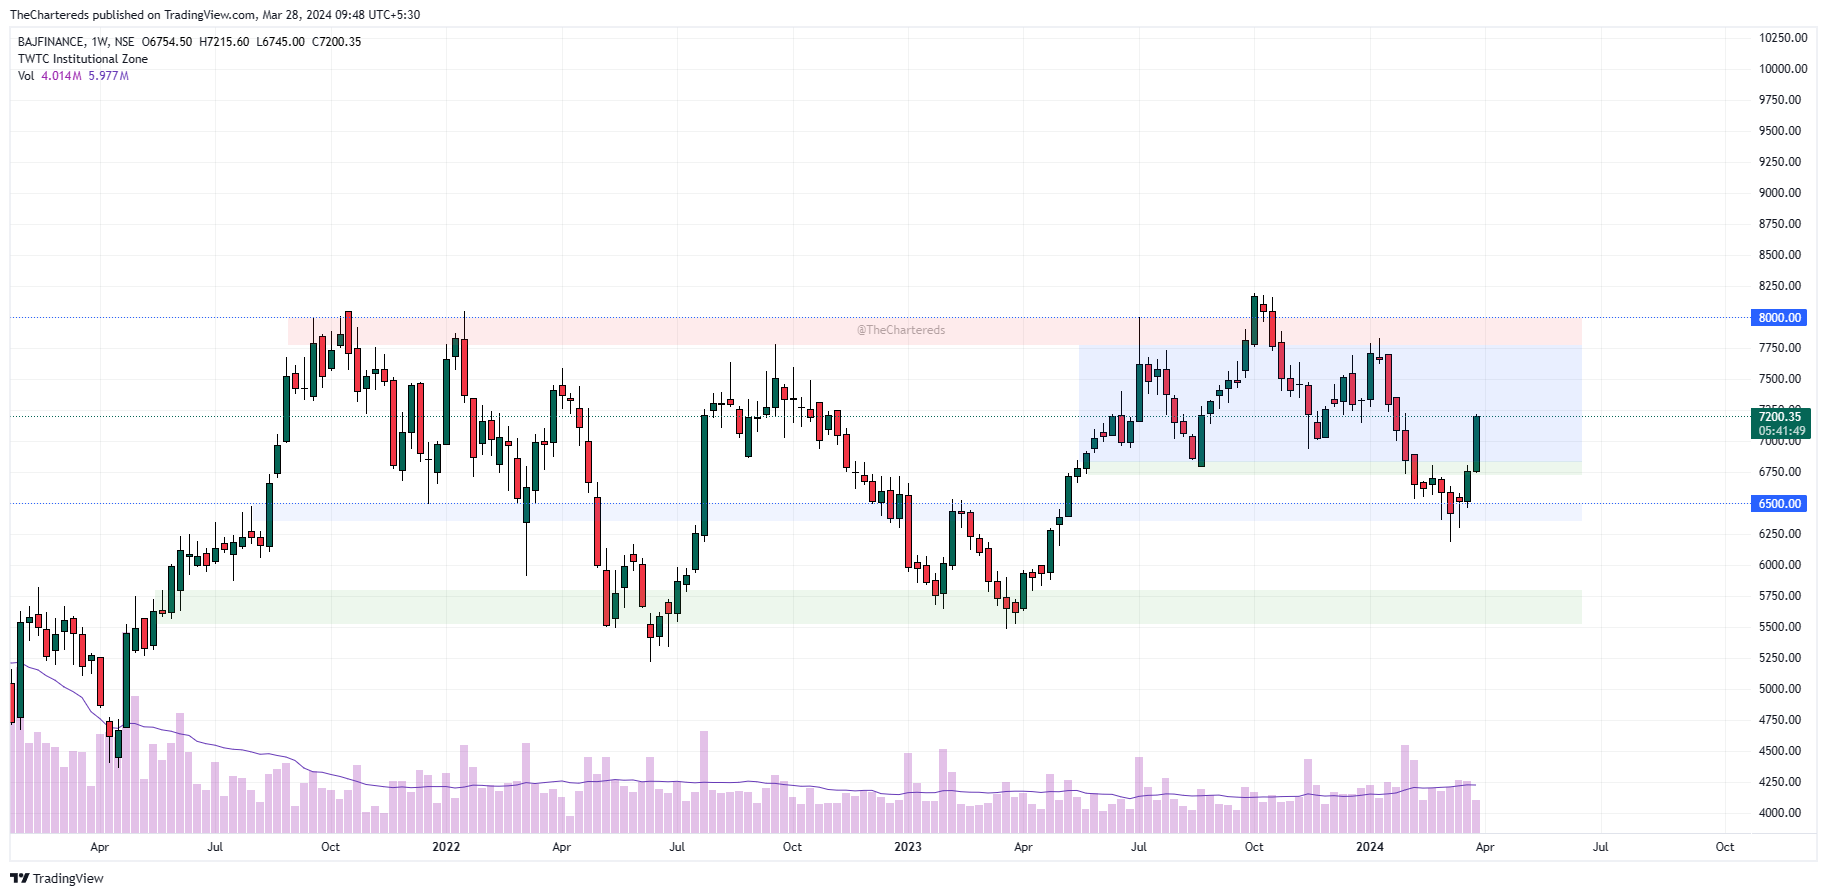This screenshot has width=1827, height=896.
Task: Click the 4250.00 price axis label
Action: pos(1780,782)
